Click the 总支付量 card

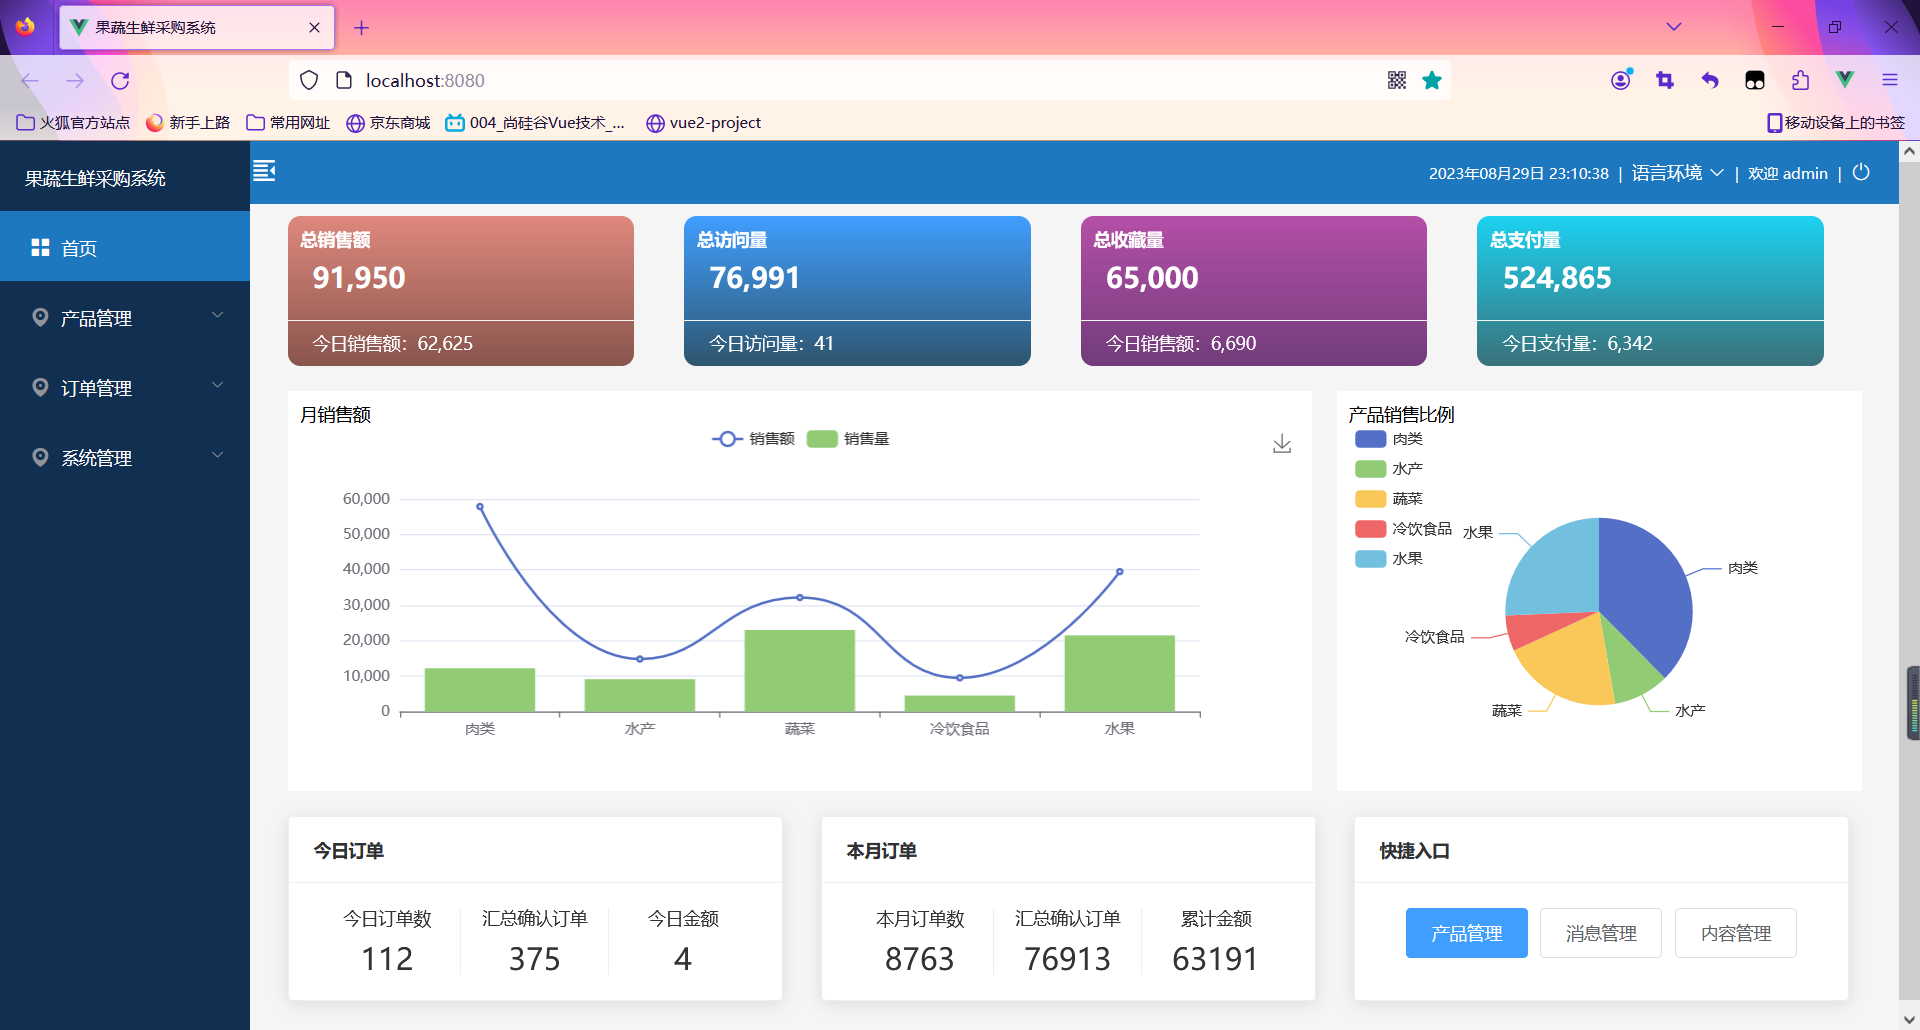point(1650,291)
